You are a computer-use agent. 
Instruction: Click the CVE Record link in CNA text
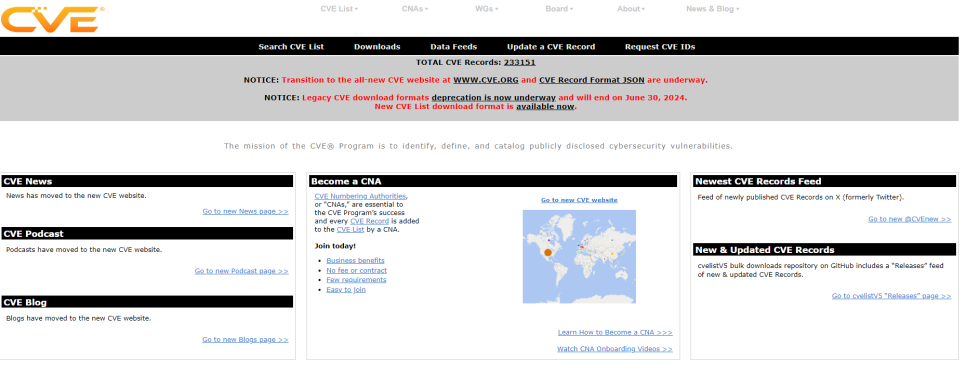click(x=369, y=221)
